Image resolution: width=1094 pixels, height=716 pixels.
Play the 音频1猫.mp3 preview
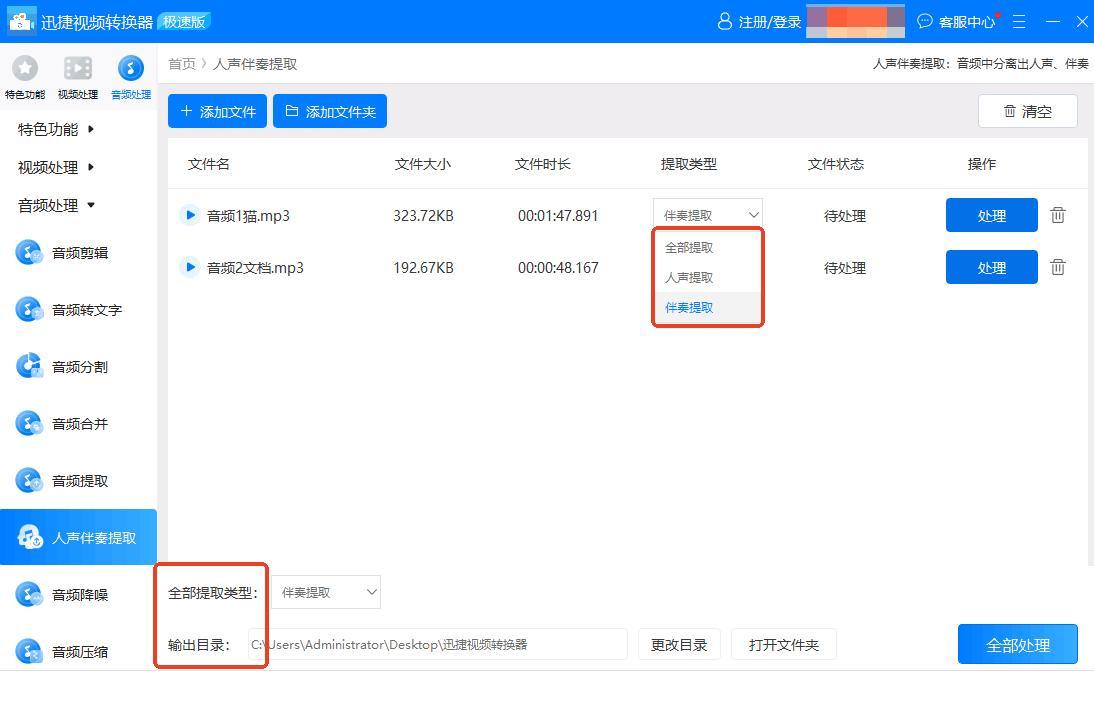coord(189,215)
